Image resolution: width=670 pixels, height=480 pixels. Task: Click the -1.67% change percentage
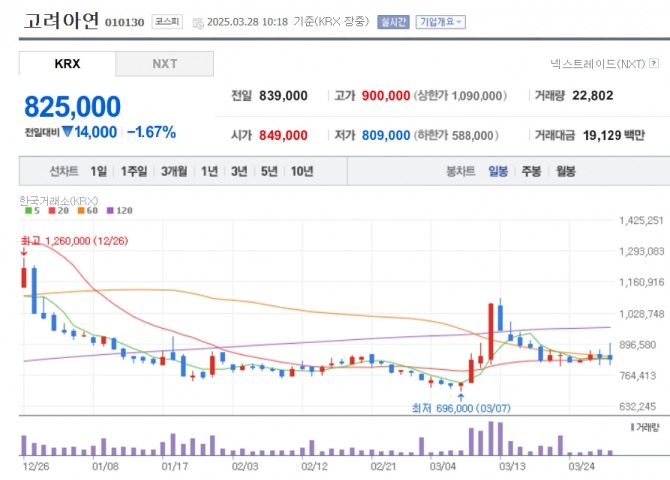point(152,132)
